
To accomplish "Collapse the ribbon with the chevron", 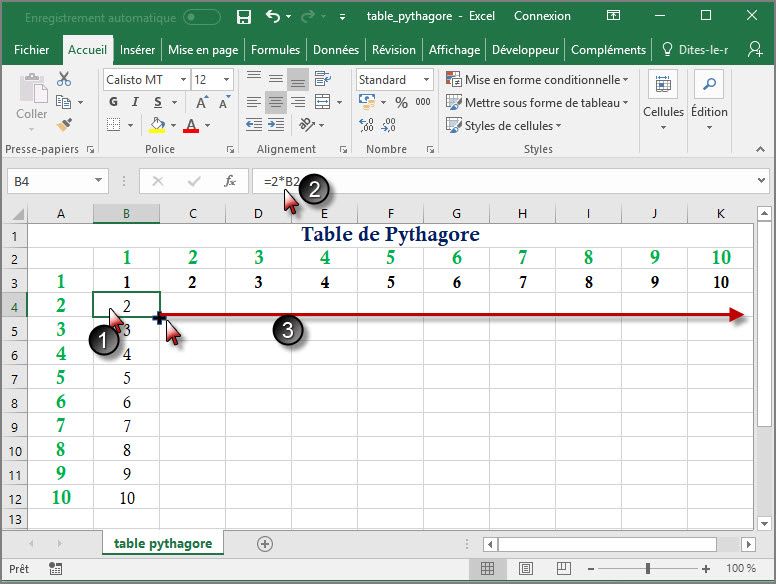I will (760, 149).
